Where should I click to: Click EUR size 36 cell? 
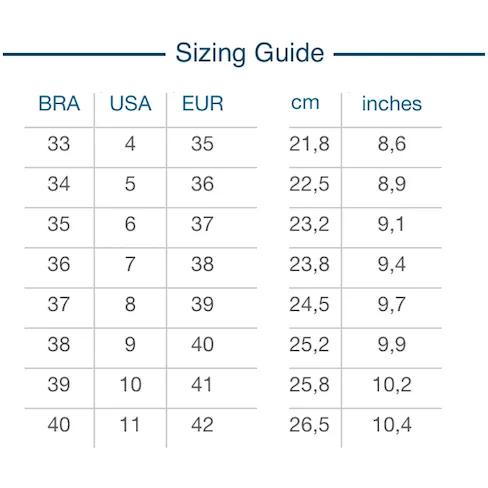tap(202, 184)
